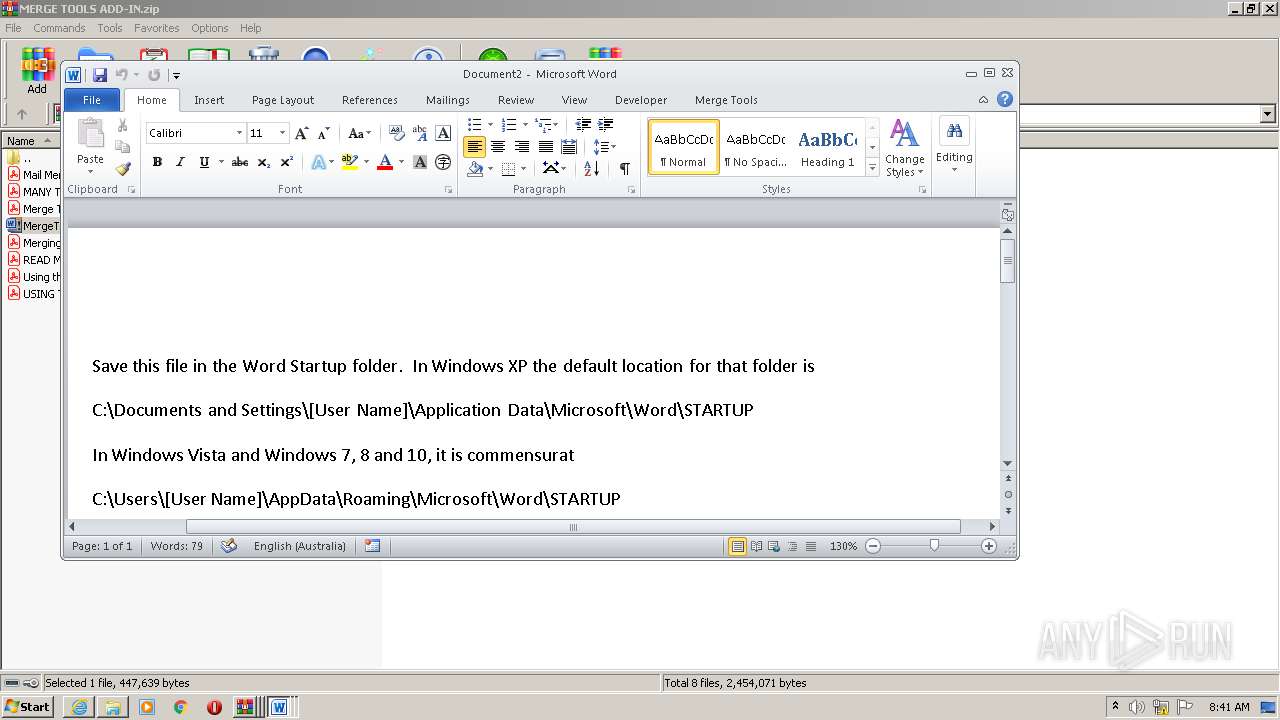The height and width of the screenshot is (720, 1280).
Task: Click the Clear Formatting eraser icon
Action: (396, 133)
